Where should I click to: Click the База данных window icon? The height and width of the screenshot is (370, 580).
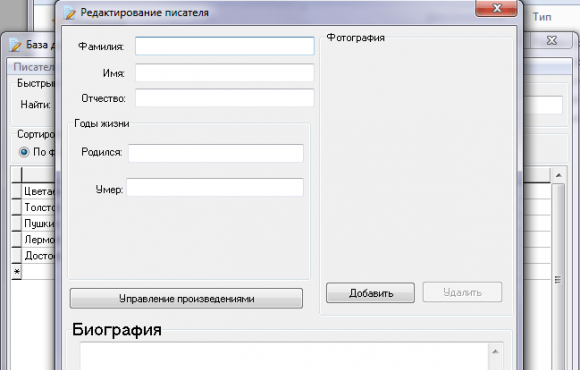click(x=15, y=45)
